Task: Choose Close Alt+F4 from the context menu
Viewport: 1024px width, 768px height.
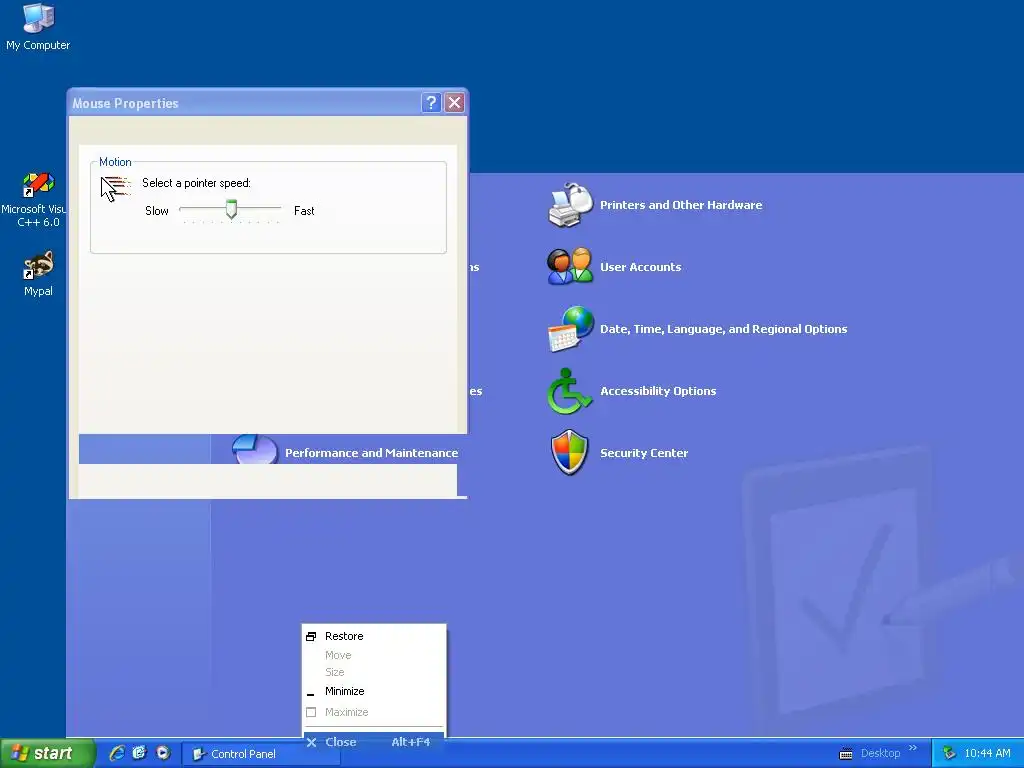Action: 374,742
